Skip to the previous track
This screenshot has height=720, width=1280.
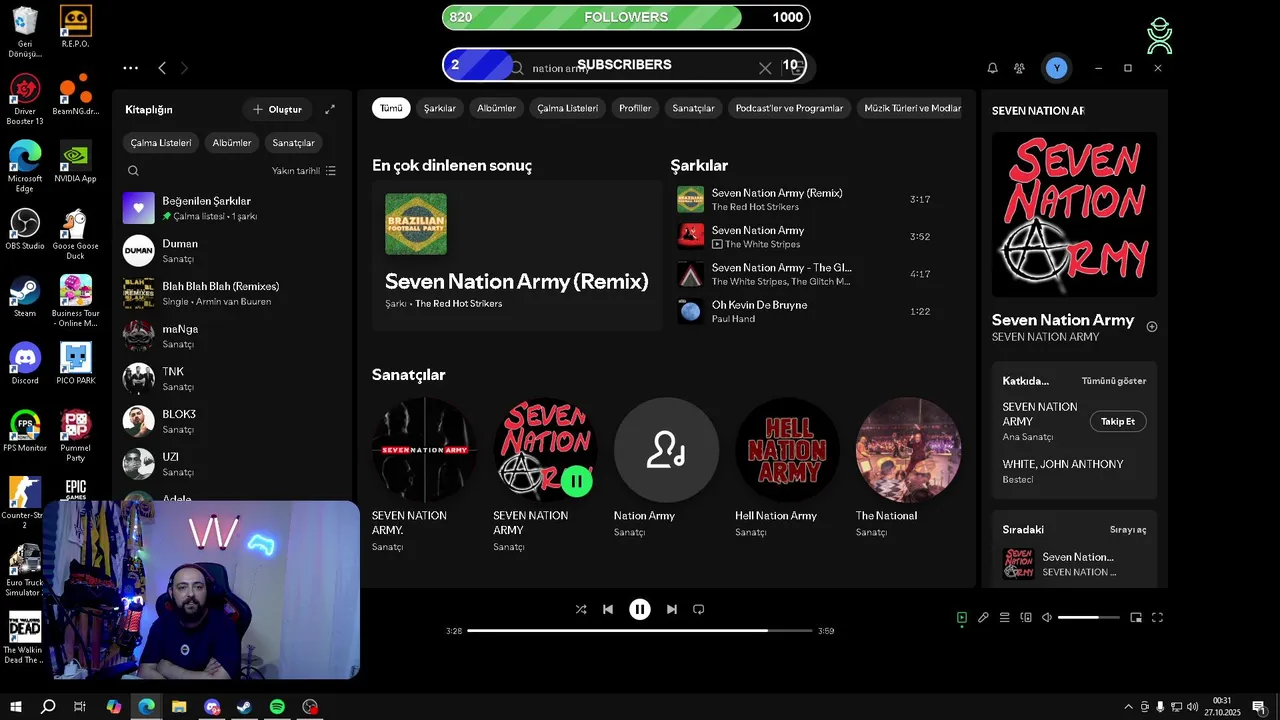pyautogui.click(x=608, y=609)
